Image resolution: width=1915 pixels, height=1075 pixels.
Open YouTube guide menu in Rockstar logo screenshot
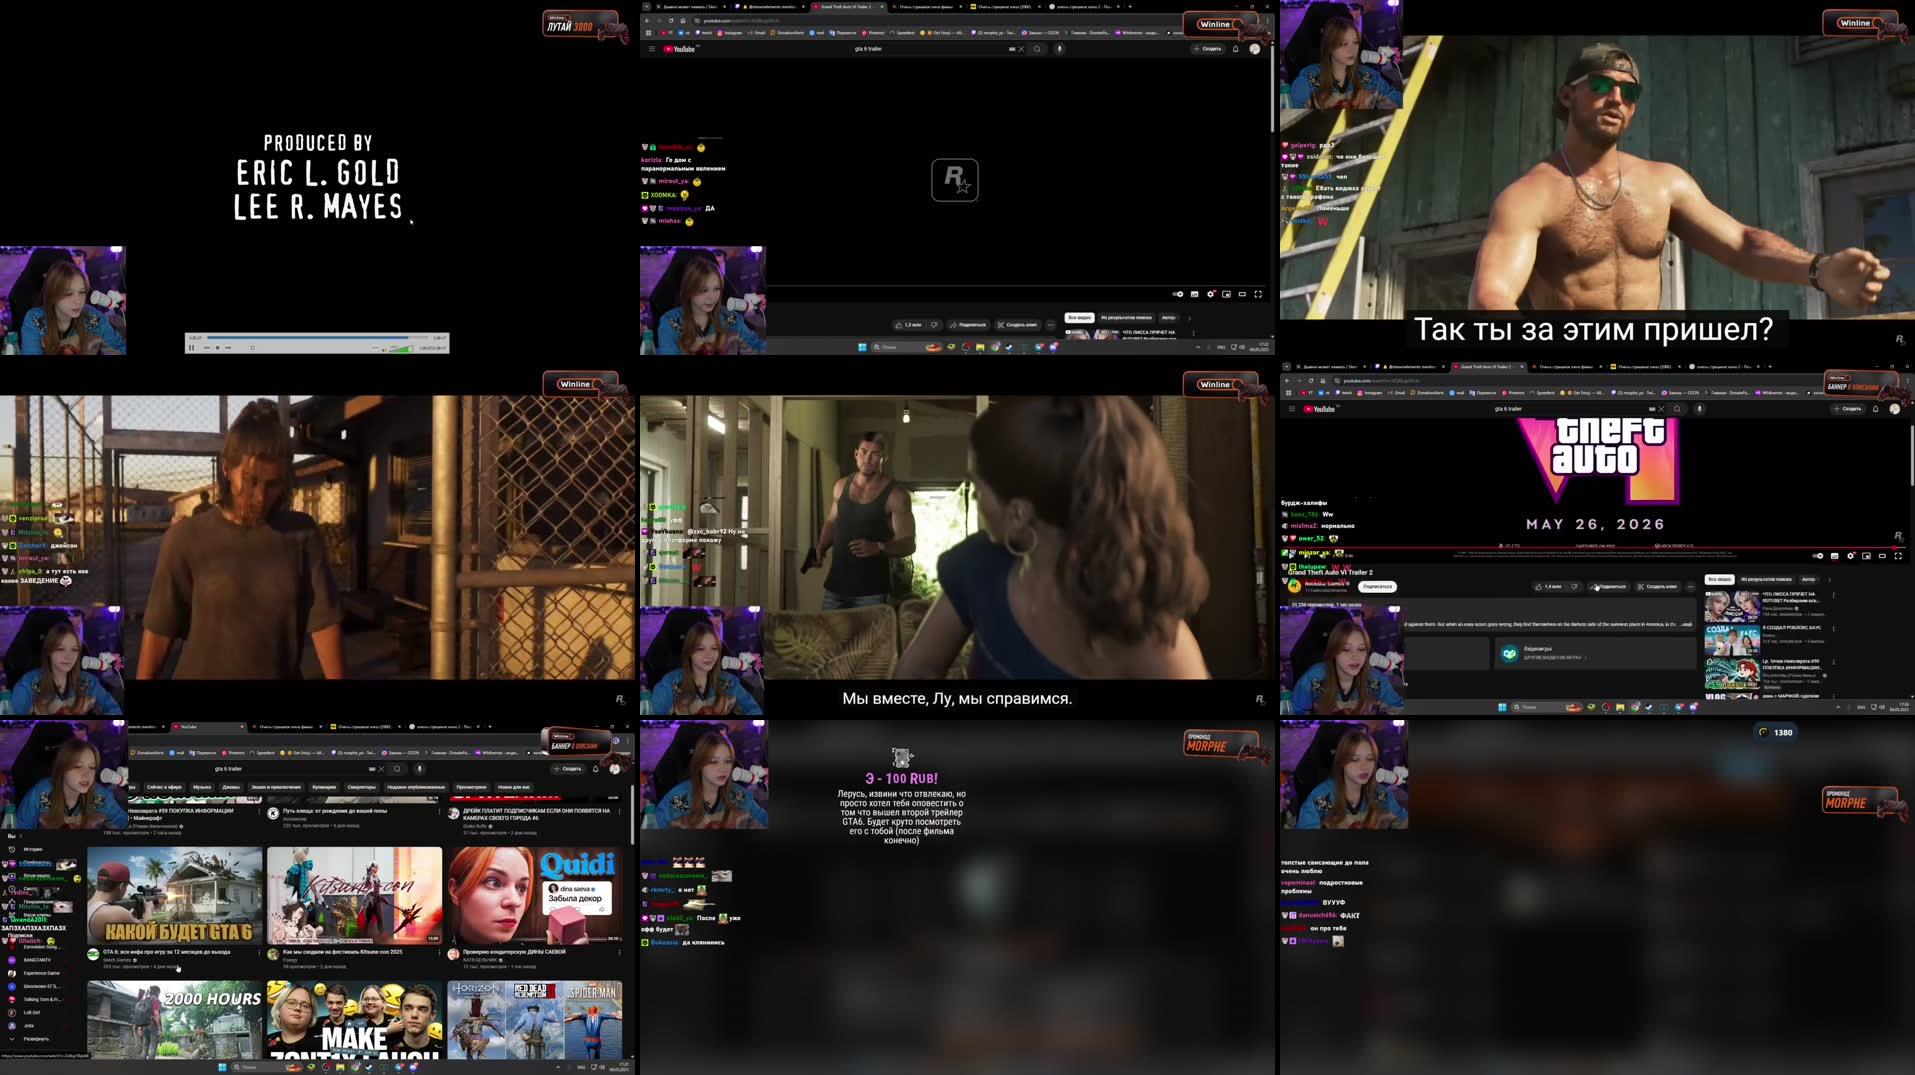(x=651, y=49)
